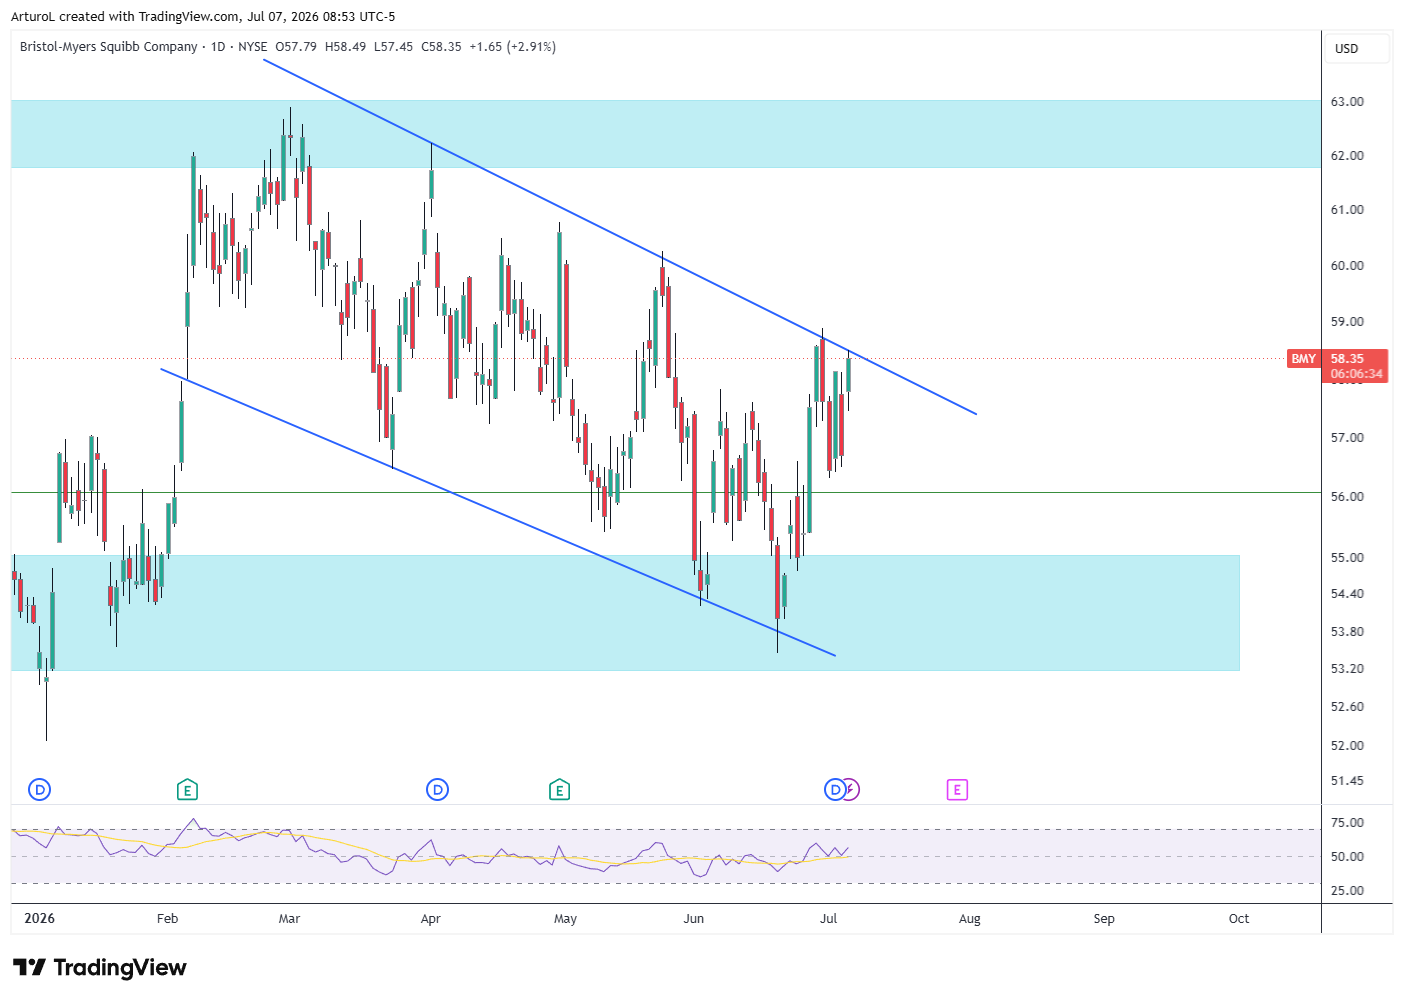Click the lightning bolt event marker
Image resolution: width=1404 pixels, height=1000 pixels.
coord(852,790)
